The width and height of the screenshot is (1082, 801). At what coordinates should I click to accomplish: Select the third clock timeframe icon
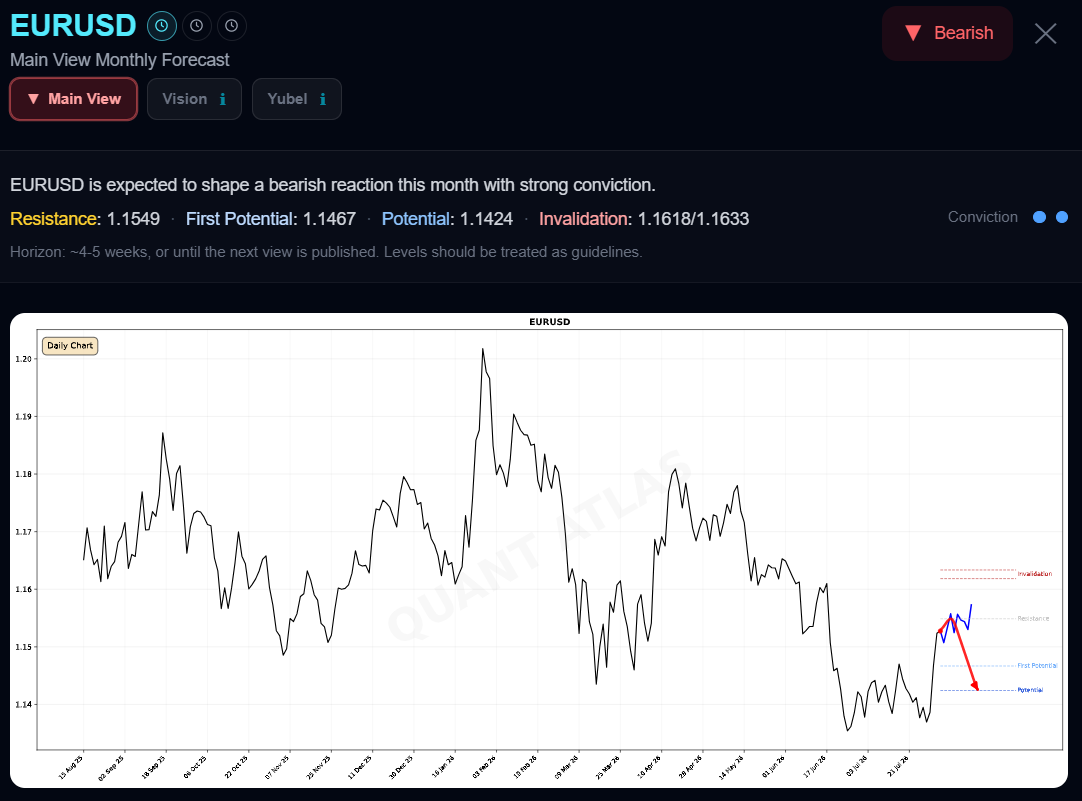pyautogui.click(x=232, y=26)
